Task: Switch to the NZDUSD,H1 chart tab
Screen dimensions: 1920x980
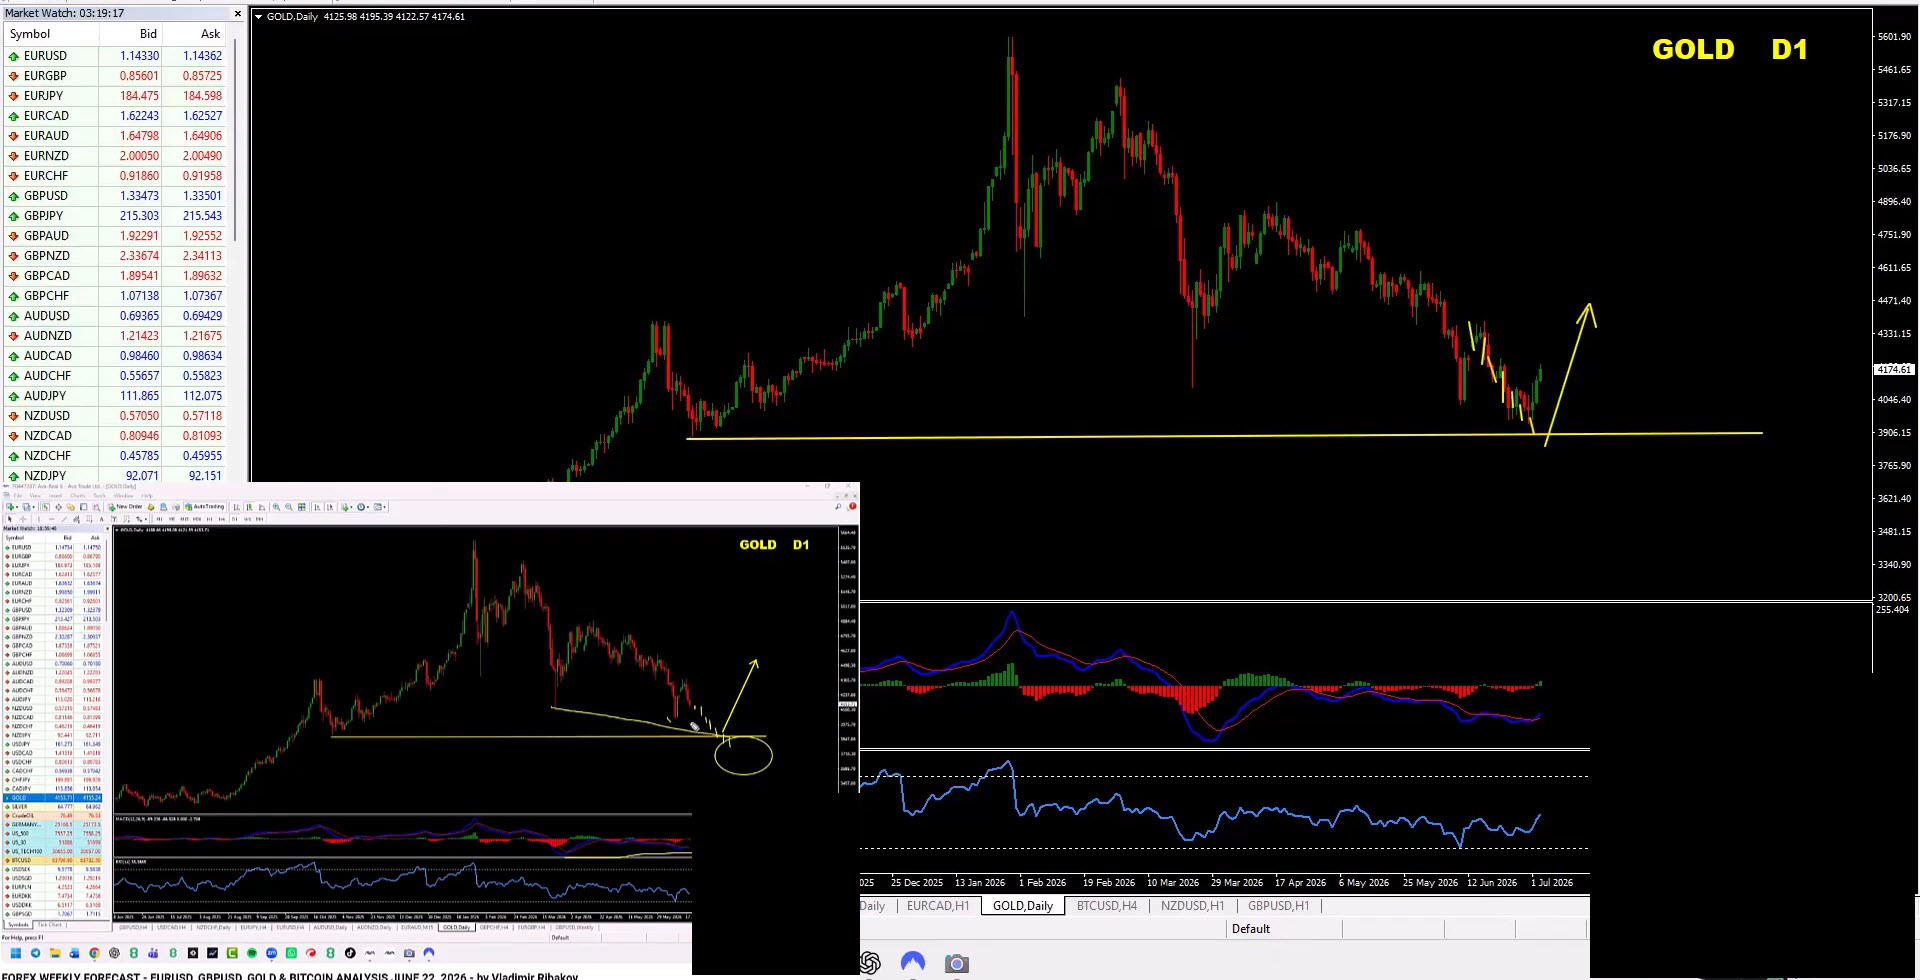Action: tap(1192, 906)
